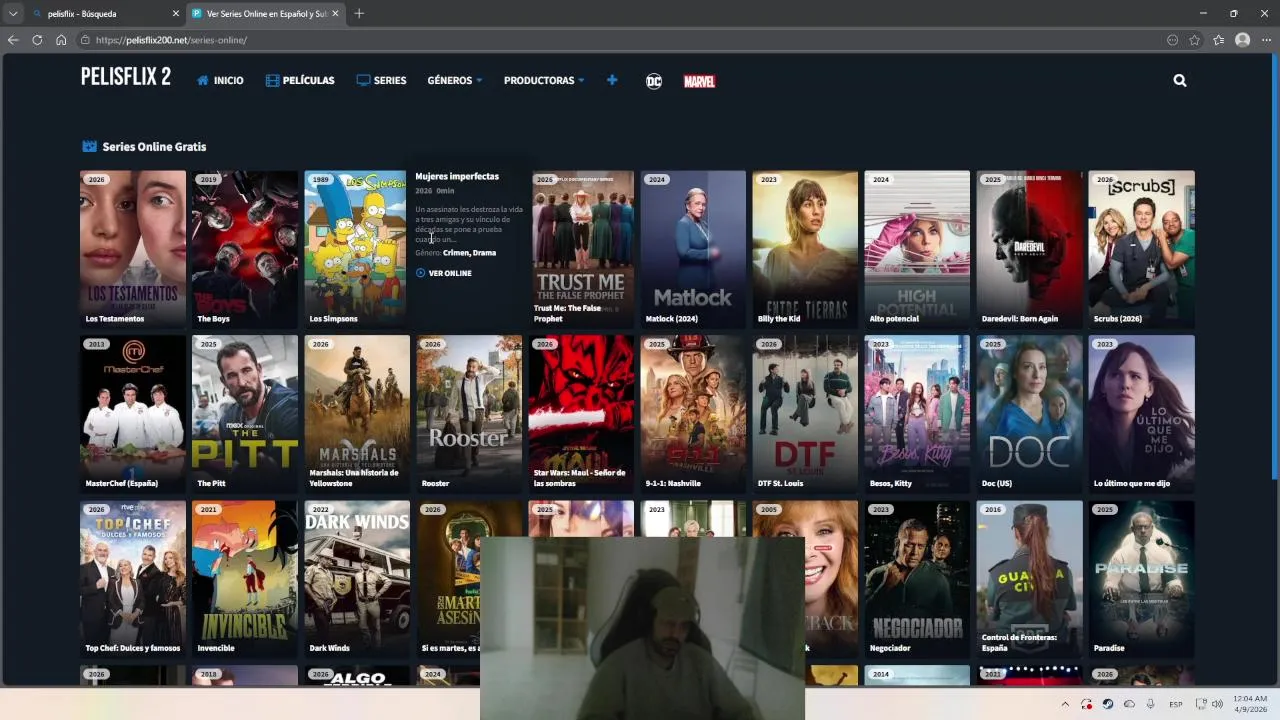Open 'Los Simpsons' series poster
The height and width of the screenshot is (720, 1280).
tap(357, 249)
